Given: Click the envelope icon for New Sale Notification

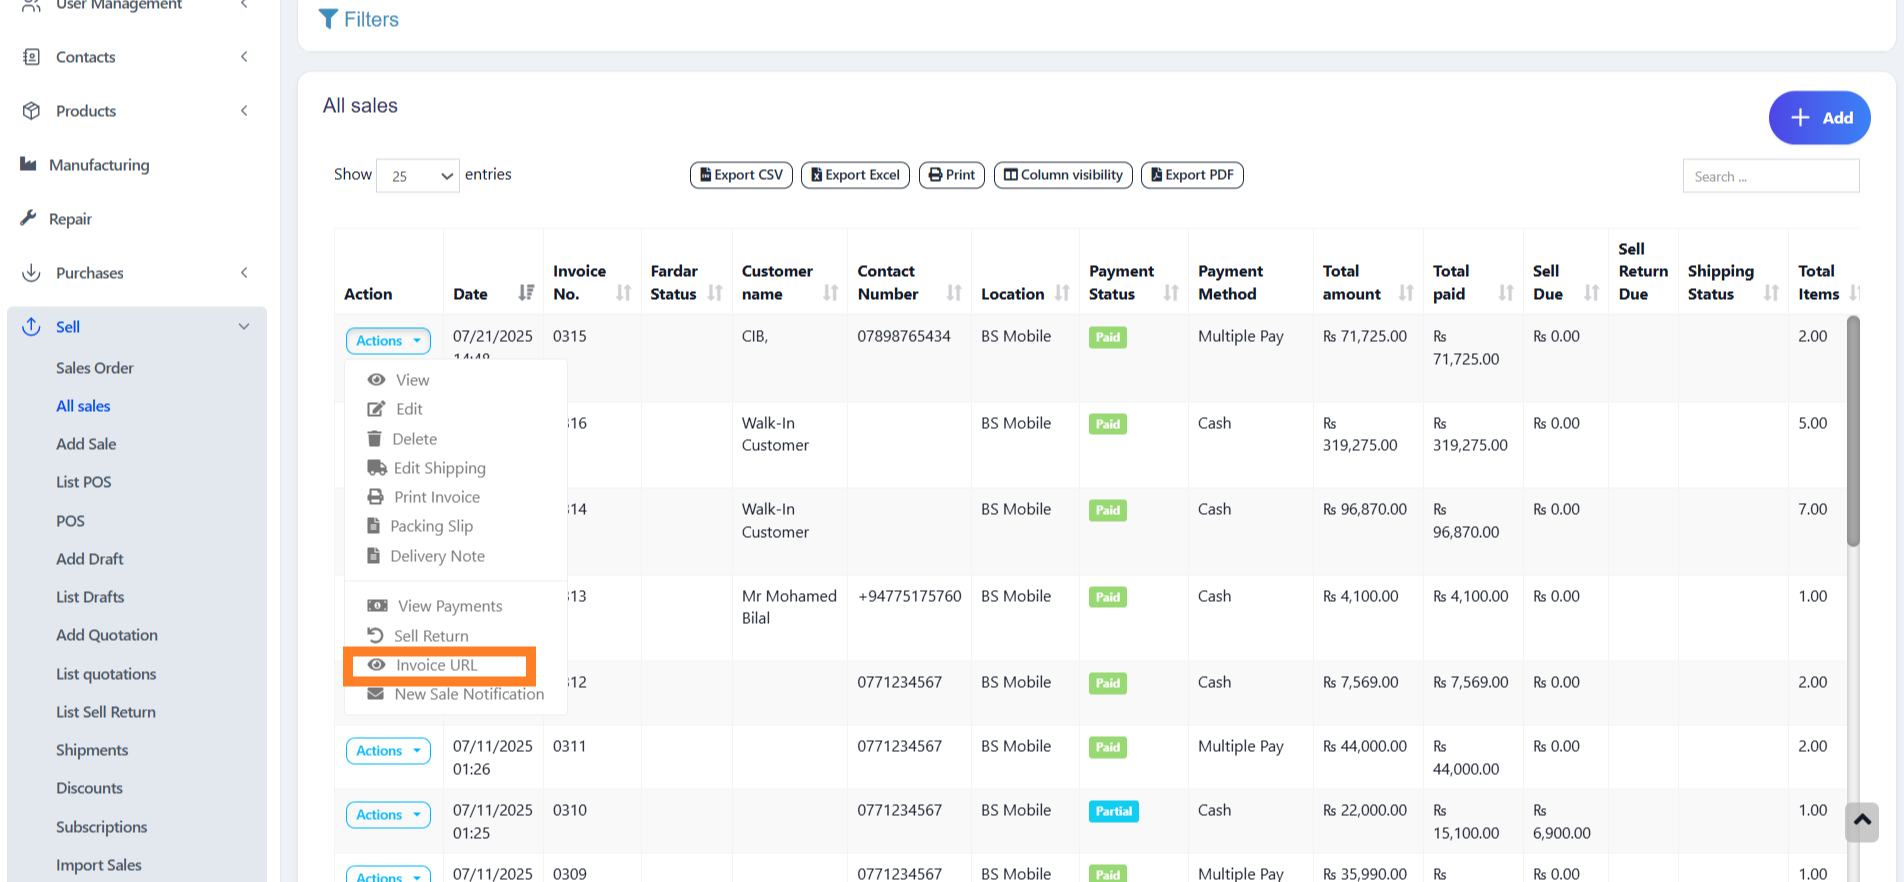Looking at the screenshot, I should 376,693.
